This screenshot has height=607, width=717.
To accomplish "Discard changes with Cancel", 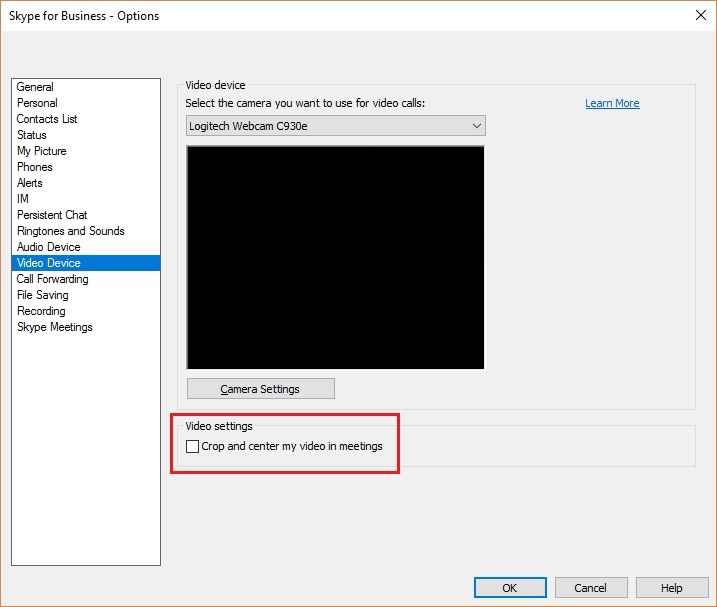I will coord(591,588).
